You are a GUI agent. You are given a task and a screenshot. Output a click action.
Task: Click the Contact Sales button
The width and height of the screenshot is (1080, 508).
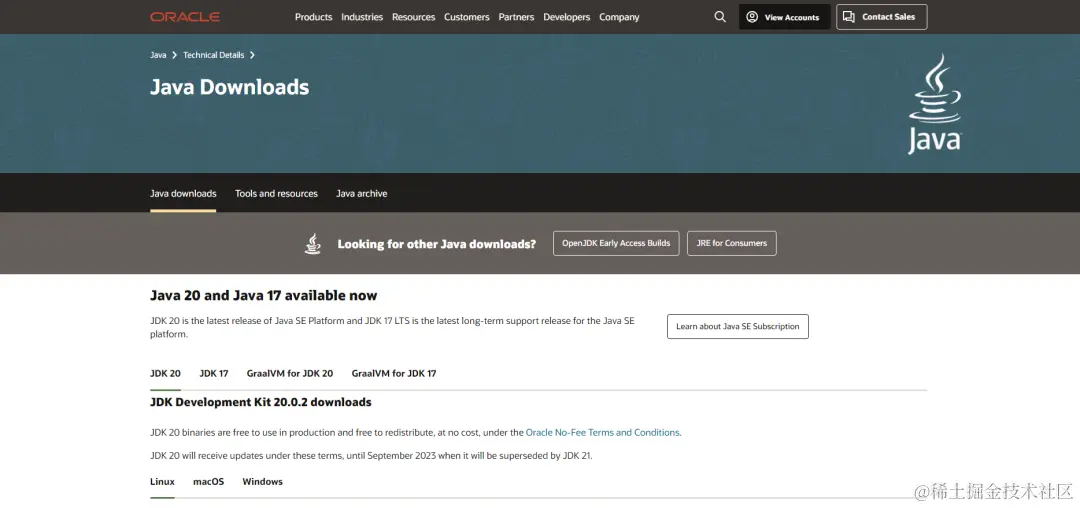(882, 17)
